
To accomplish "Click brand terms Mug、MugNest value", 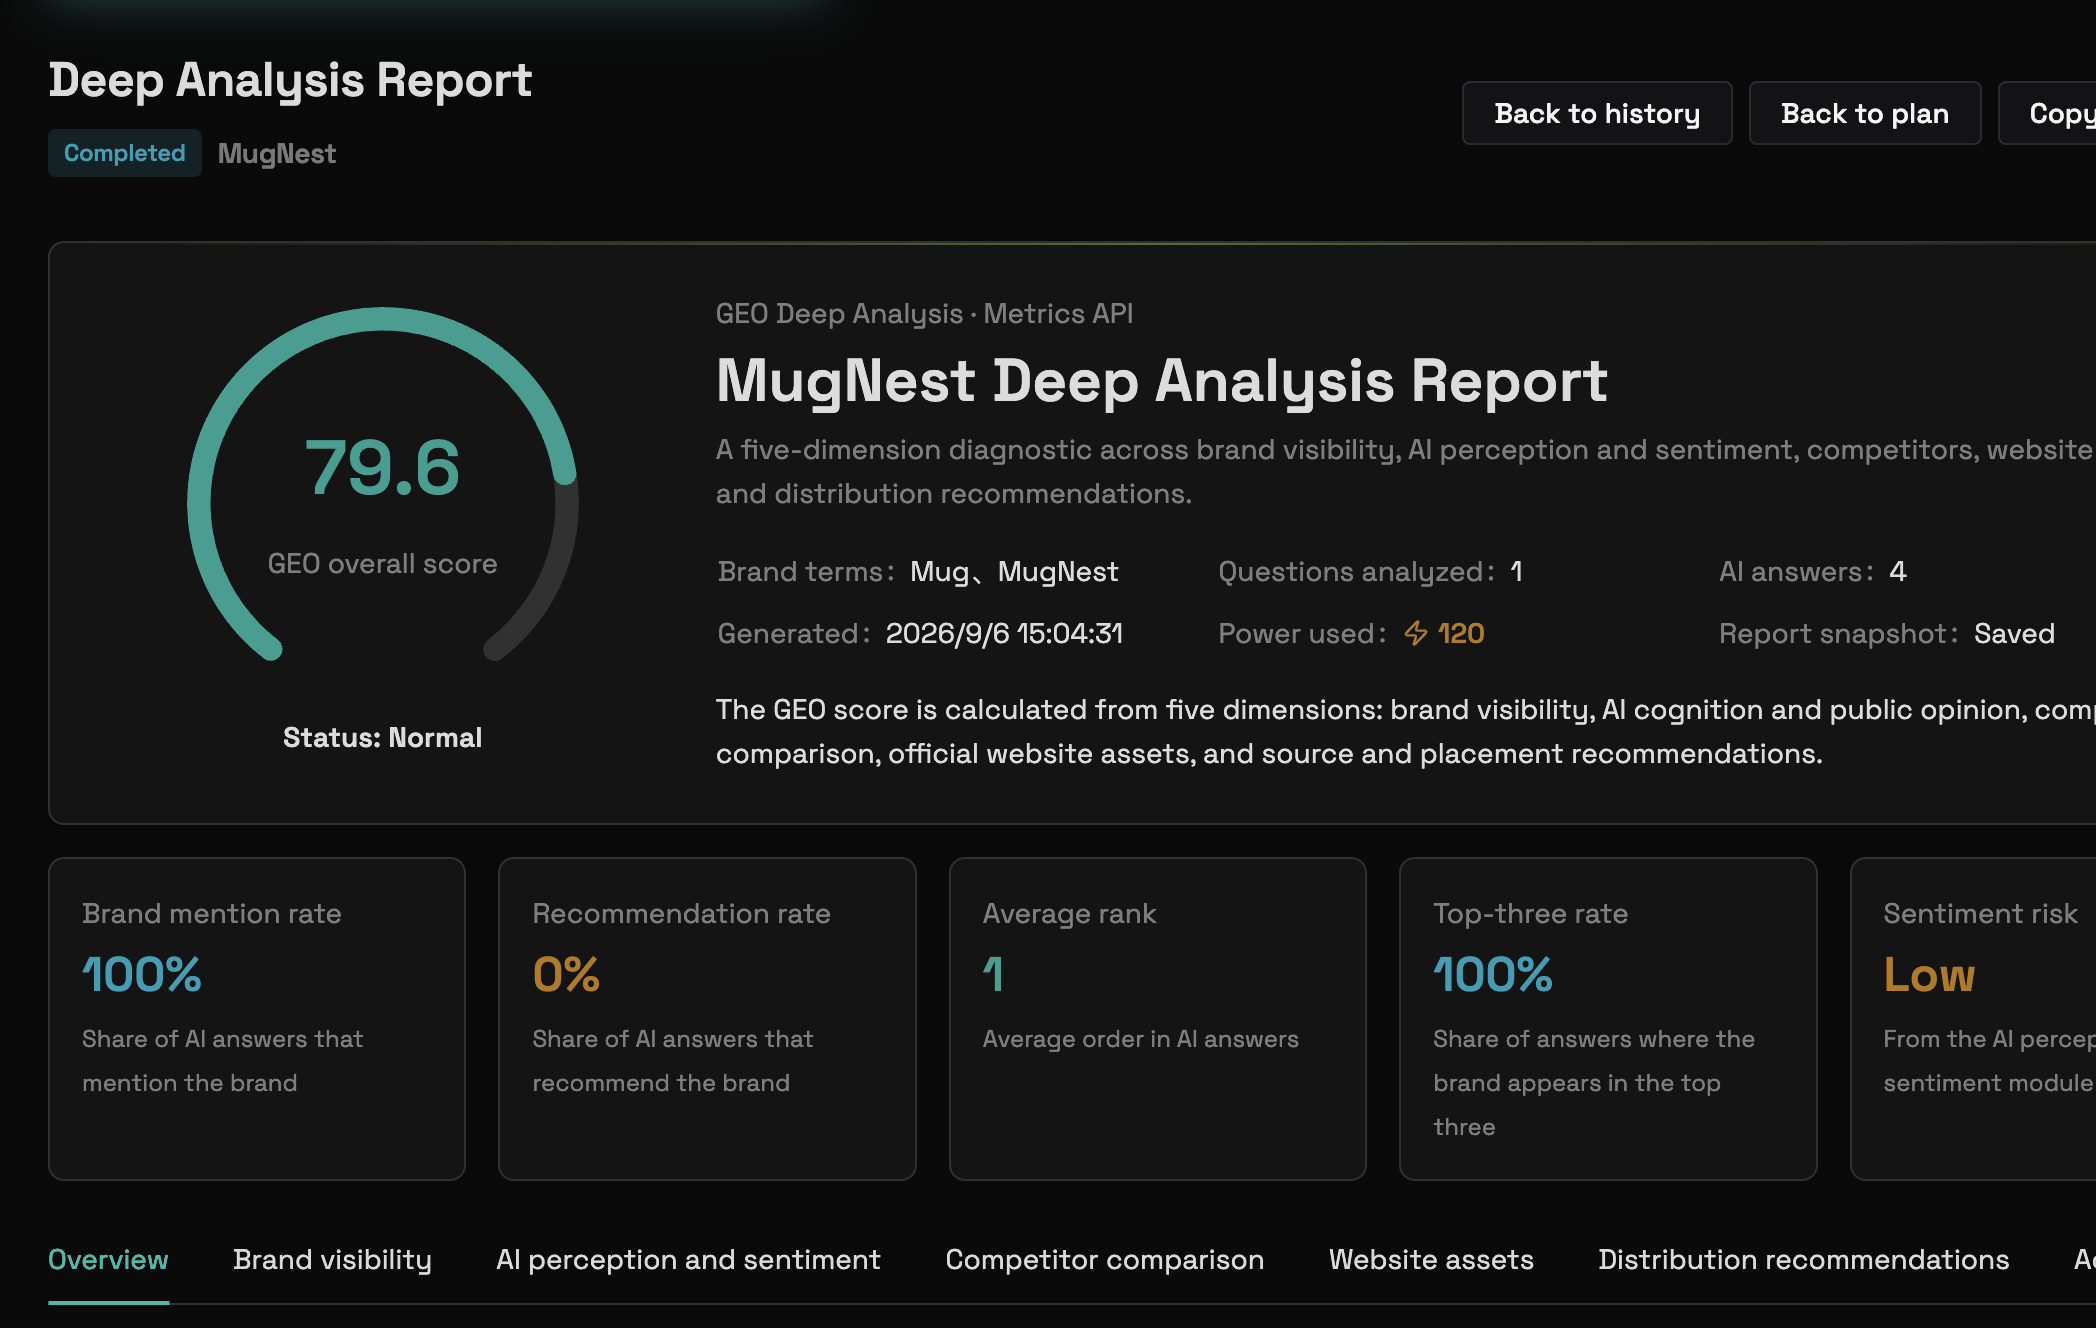I will click(1014, 572).
